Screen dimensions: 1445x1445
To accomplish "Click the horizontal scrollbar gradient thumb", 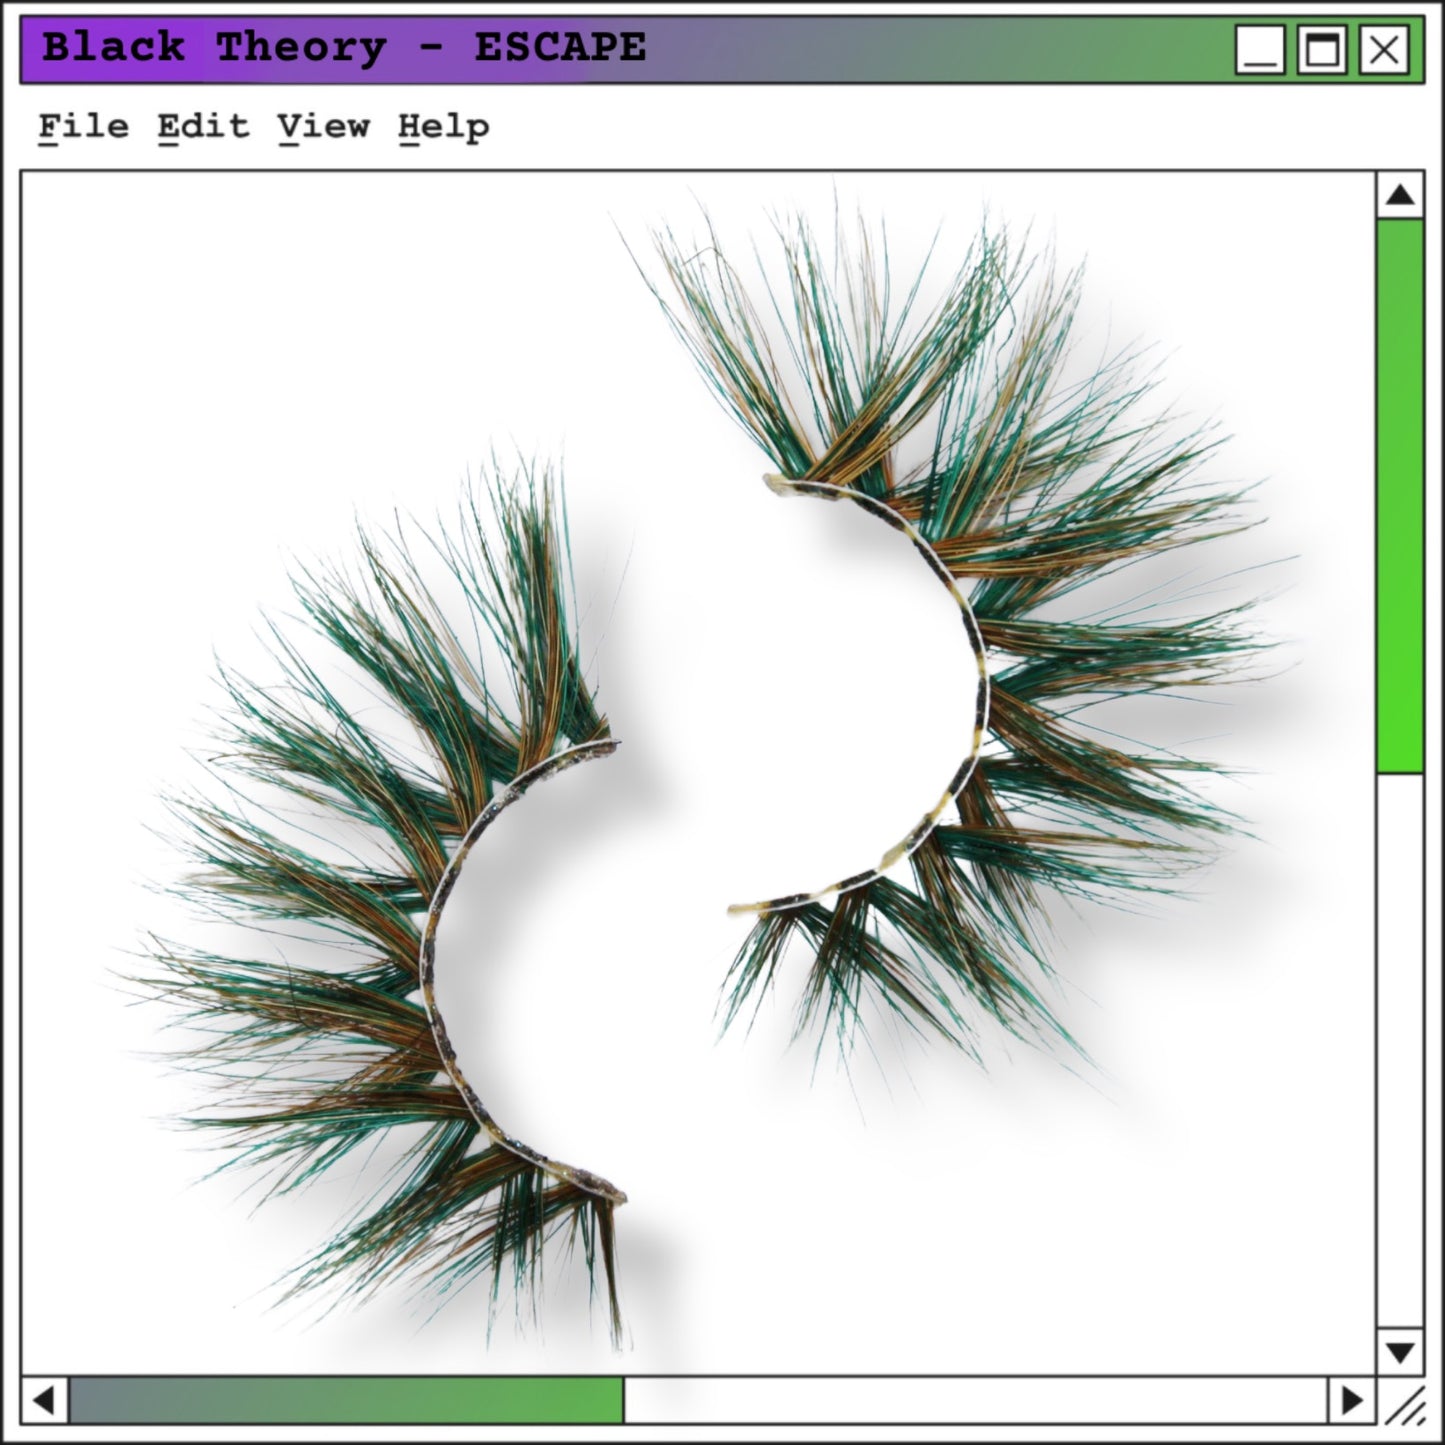I will [x=345, y=1400].
